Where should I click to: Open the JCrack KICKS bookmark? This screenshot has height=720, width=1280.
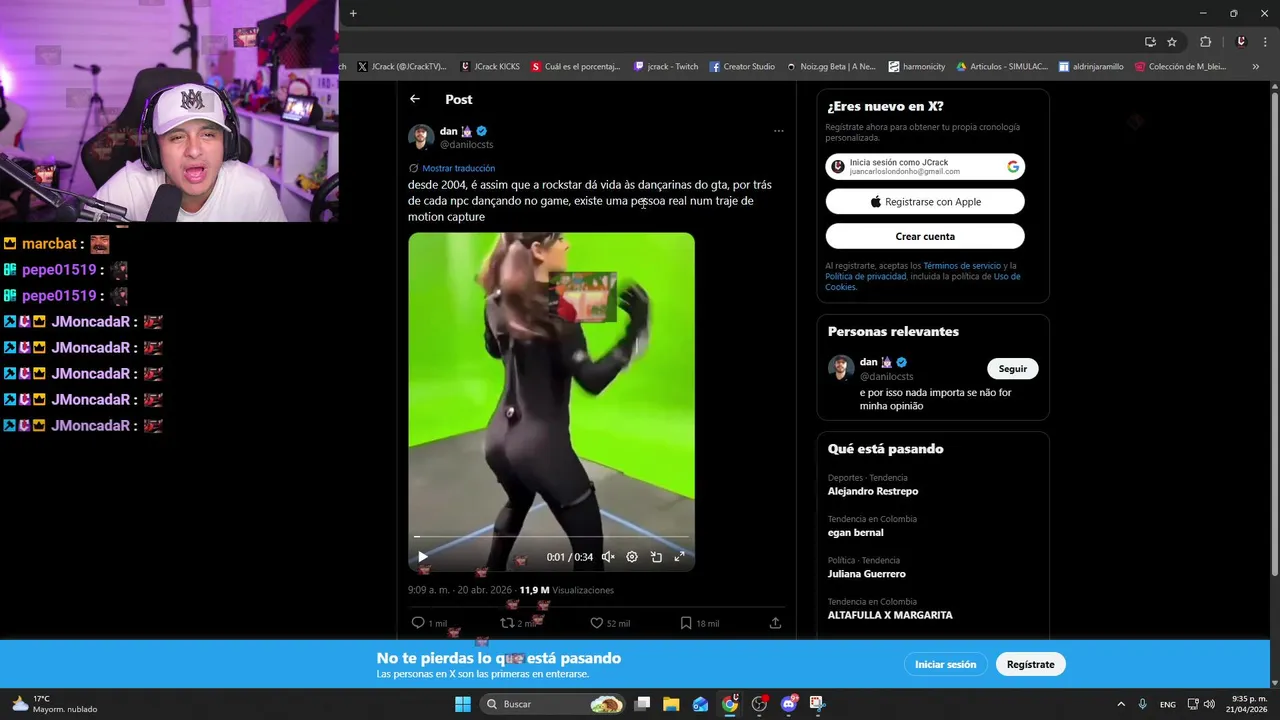[x=491, y=67]
